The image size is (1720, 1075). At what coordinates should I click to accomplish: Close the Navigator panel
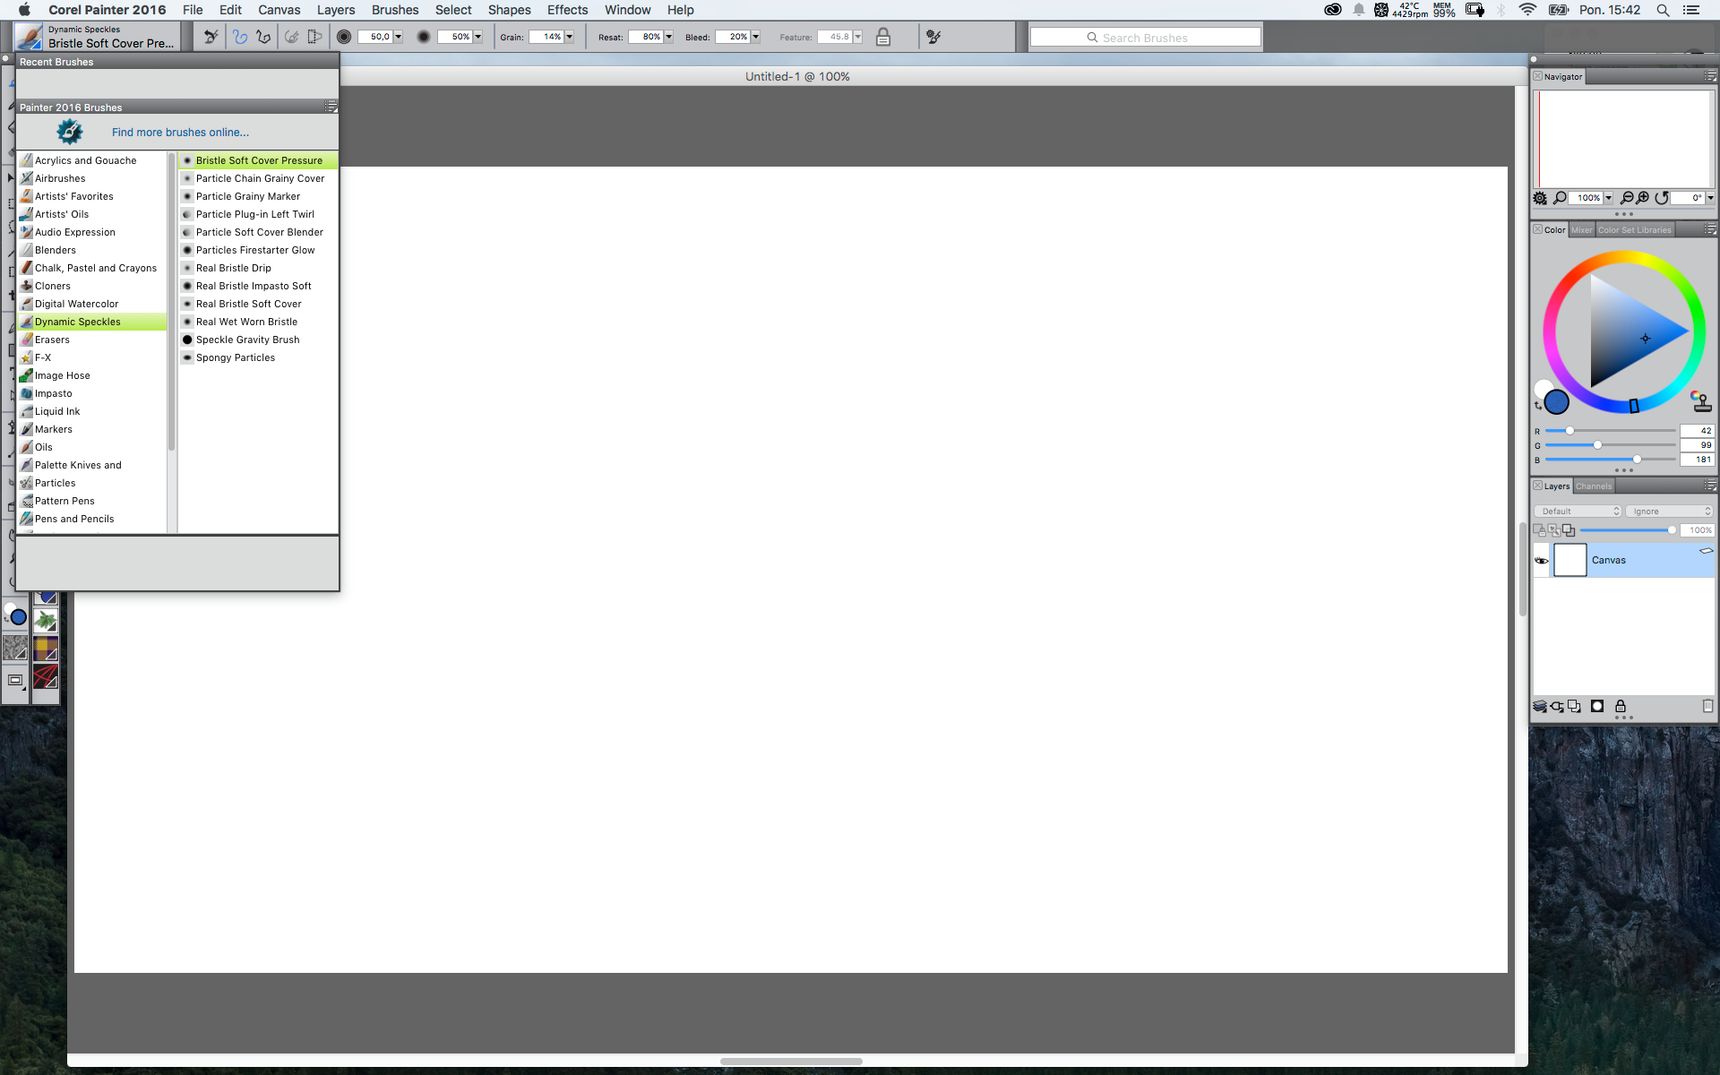click(x=1538, y=77)
